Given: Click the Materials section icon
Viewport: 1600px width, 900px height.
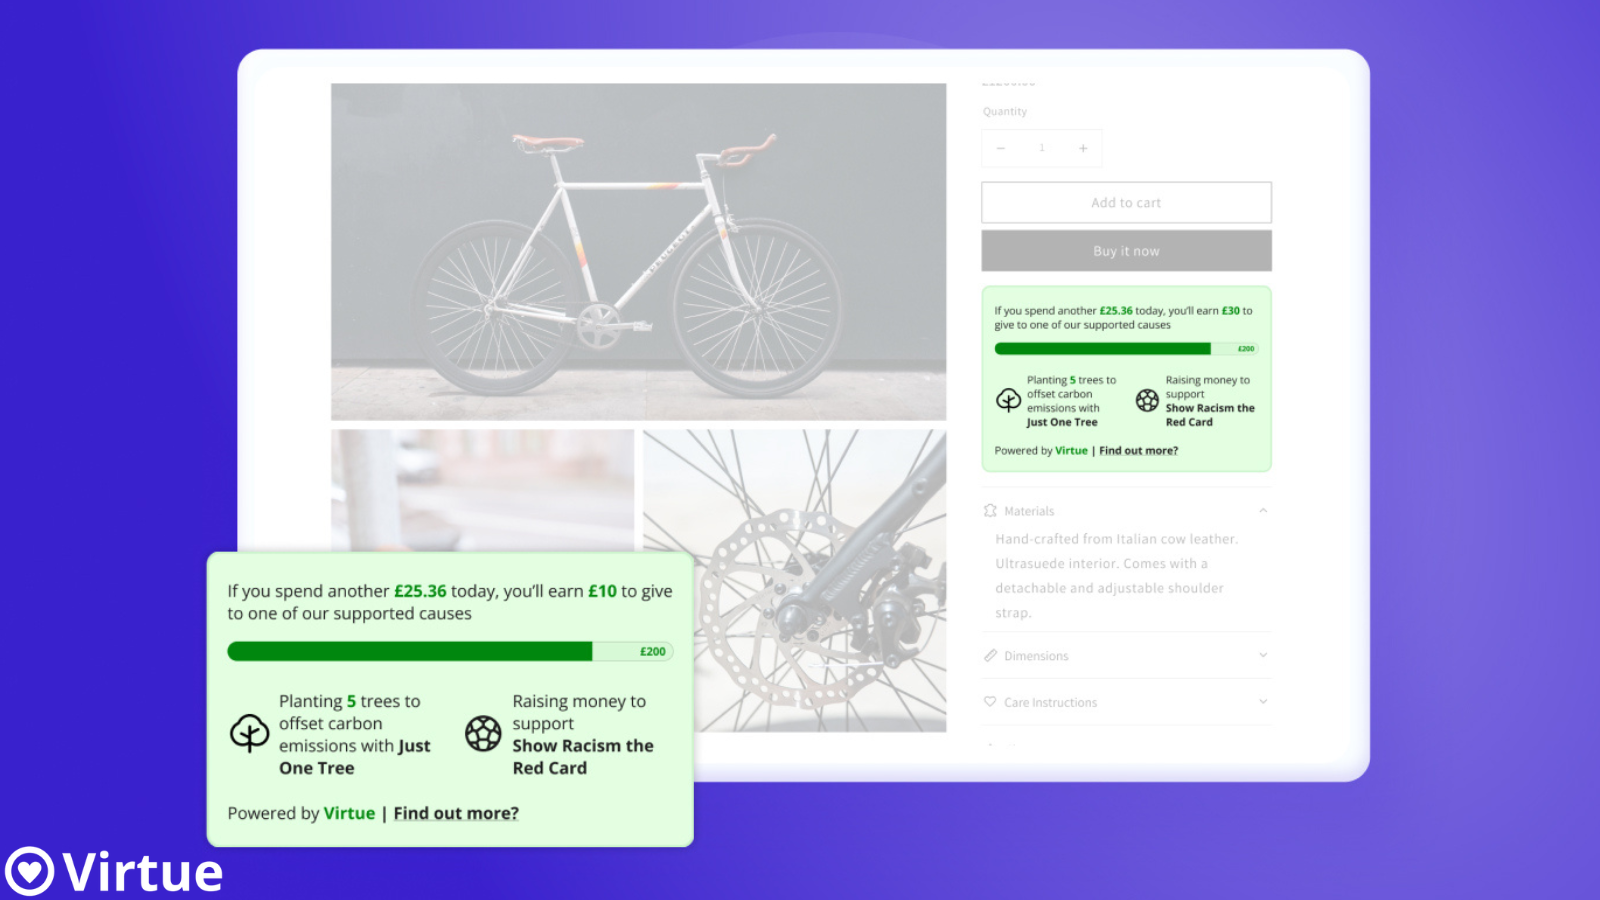Looking at the screenshot, I should [x=990, y=511].
